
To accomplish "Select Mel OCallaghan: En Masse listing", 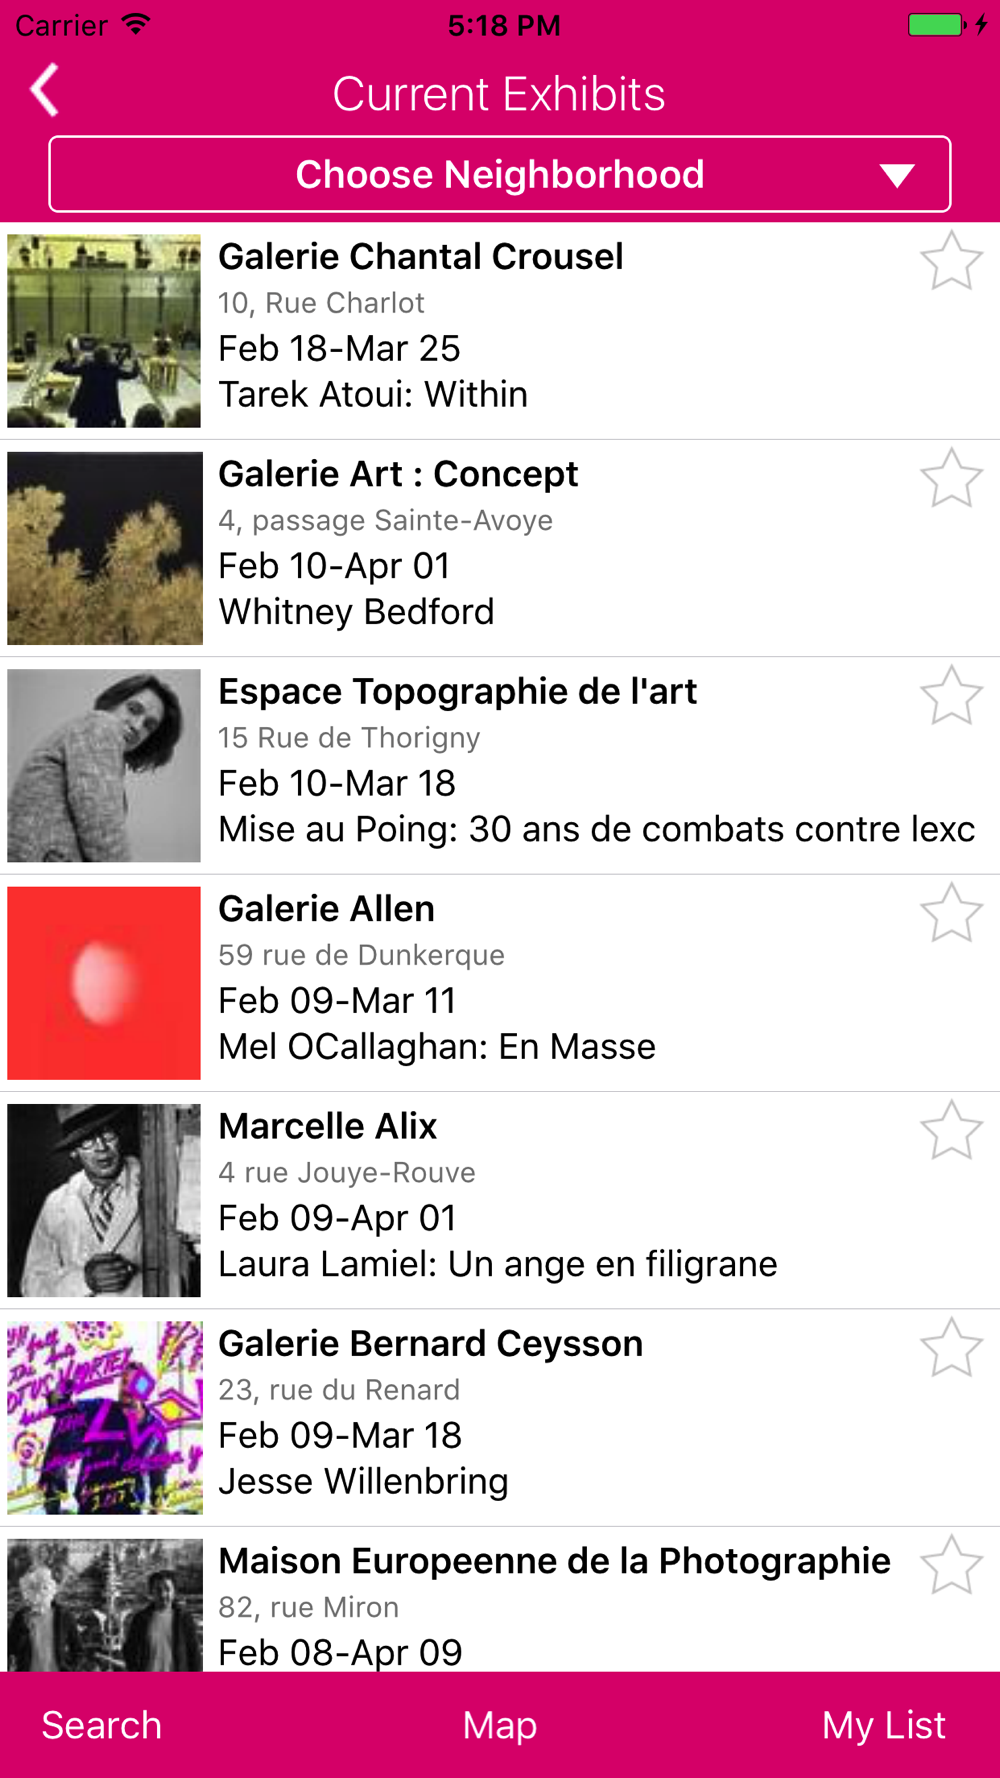I will [437, 1047].
